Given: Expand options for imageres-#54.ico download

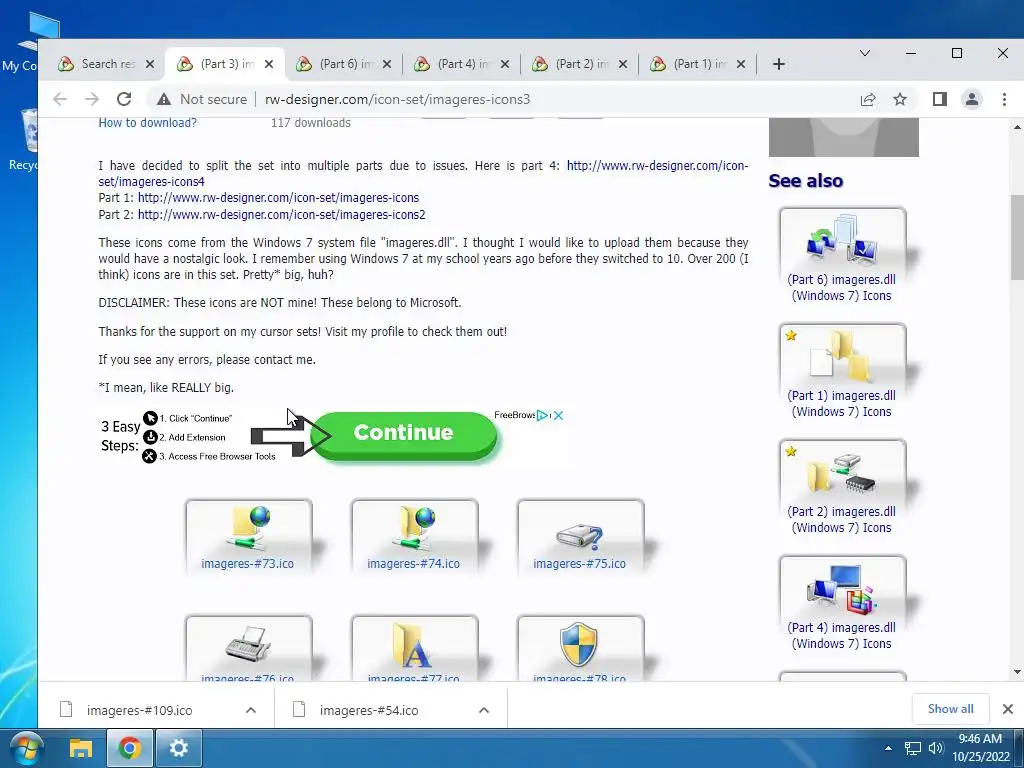Looking at the screenshot, I should [484, 710].
